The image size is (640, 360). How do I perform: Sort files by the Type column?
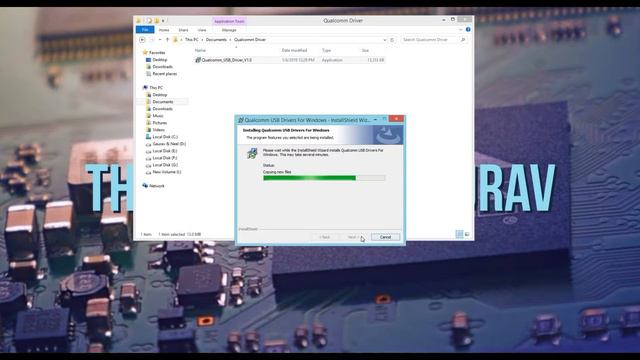point(326,50)
